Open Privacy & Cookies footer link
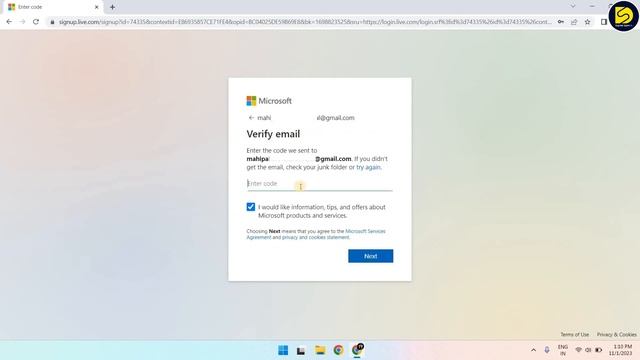640x360 pixels. 616,334
